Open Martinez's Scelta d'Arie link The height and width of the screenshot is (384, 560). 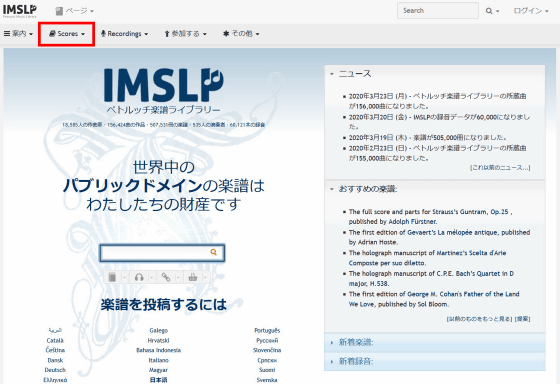click(428, 258)
